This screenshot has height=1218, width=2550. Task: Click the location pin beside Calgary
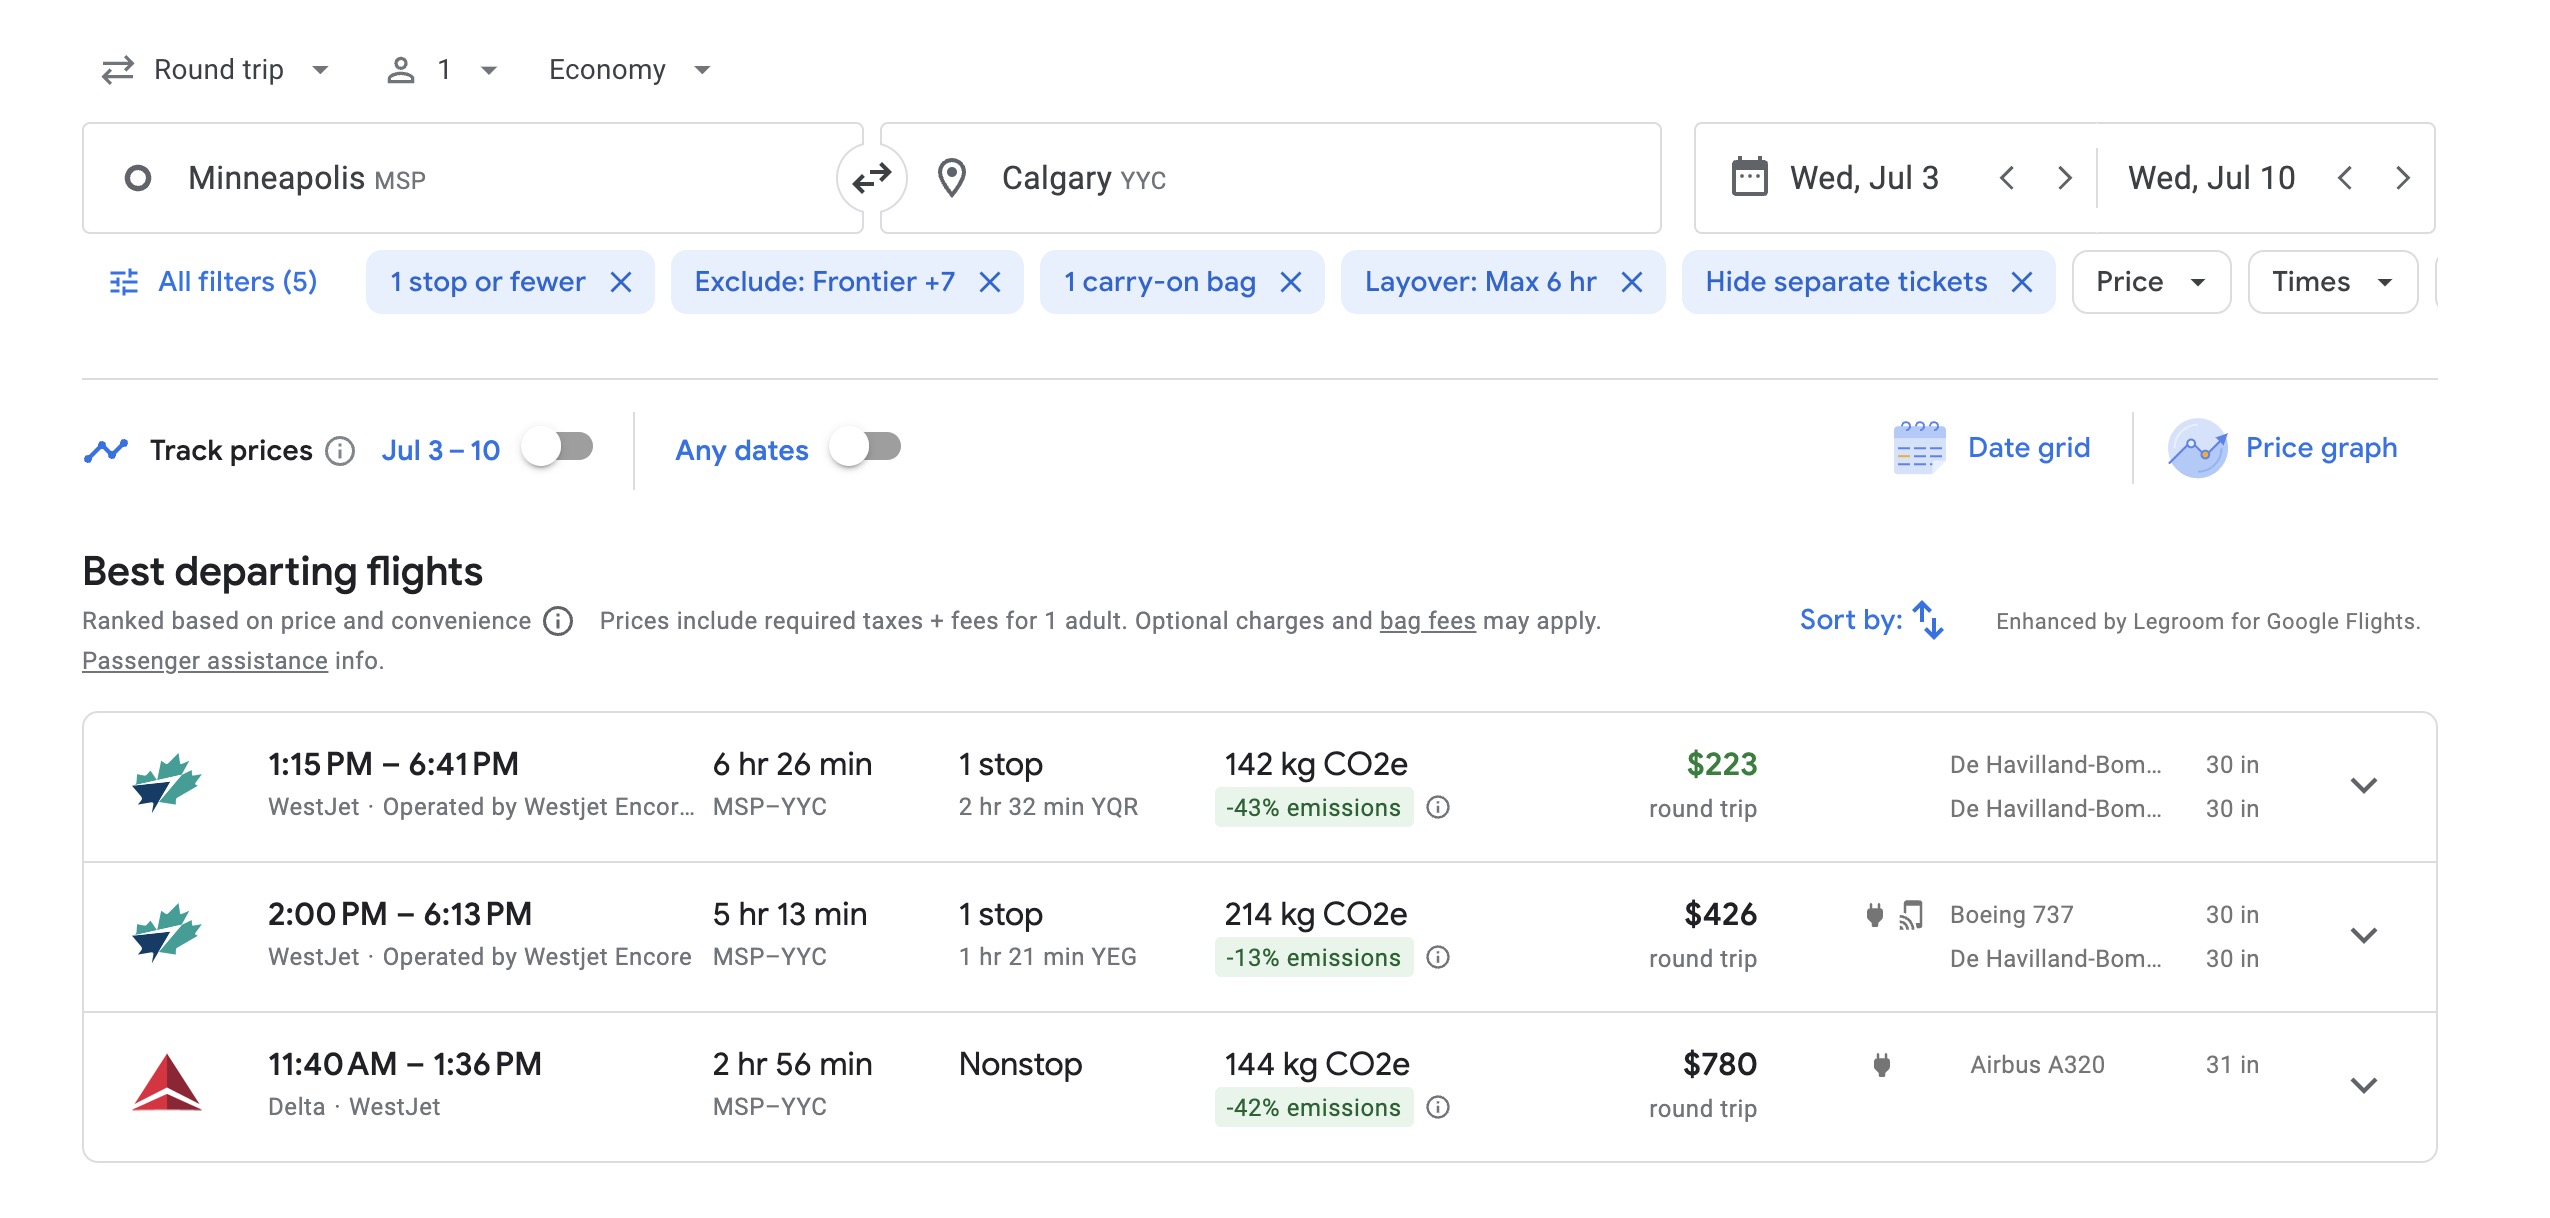point(952,178)
